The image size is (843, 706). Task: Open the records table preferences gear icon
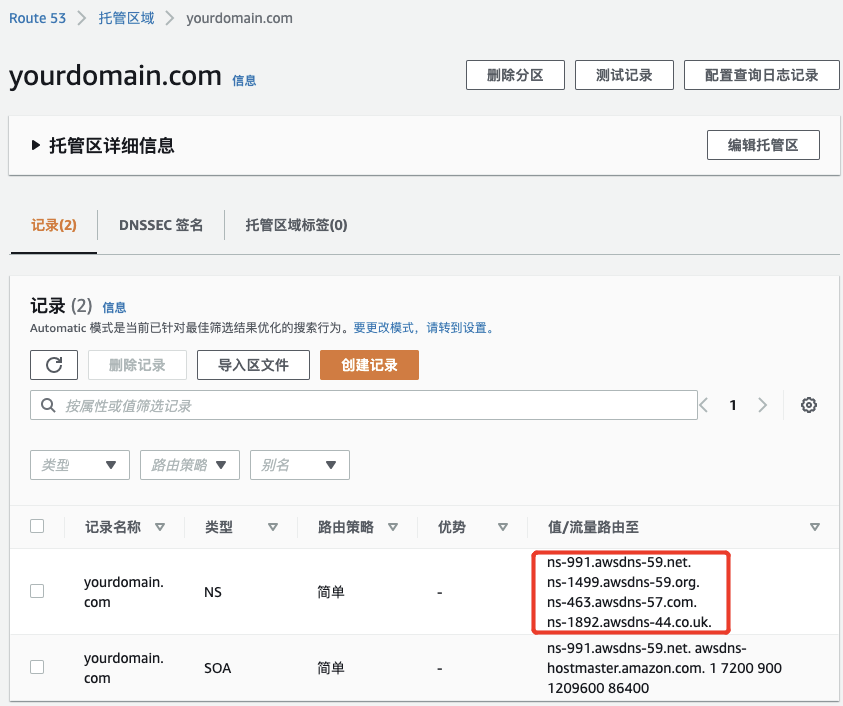point(809,405)
